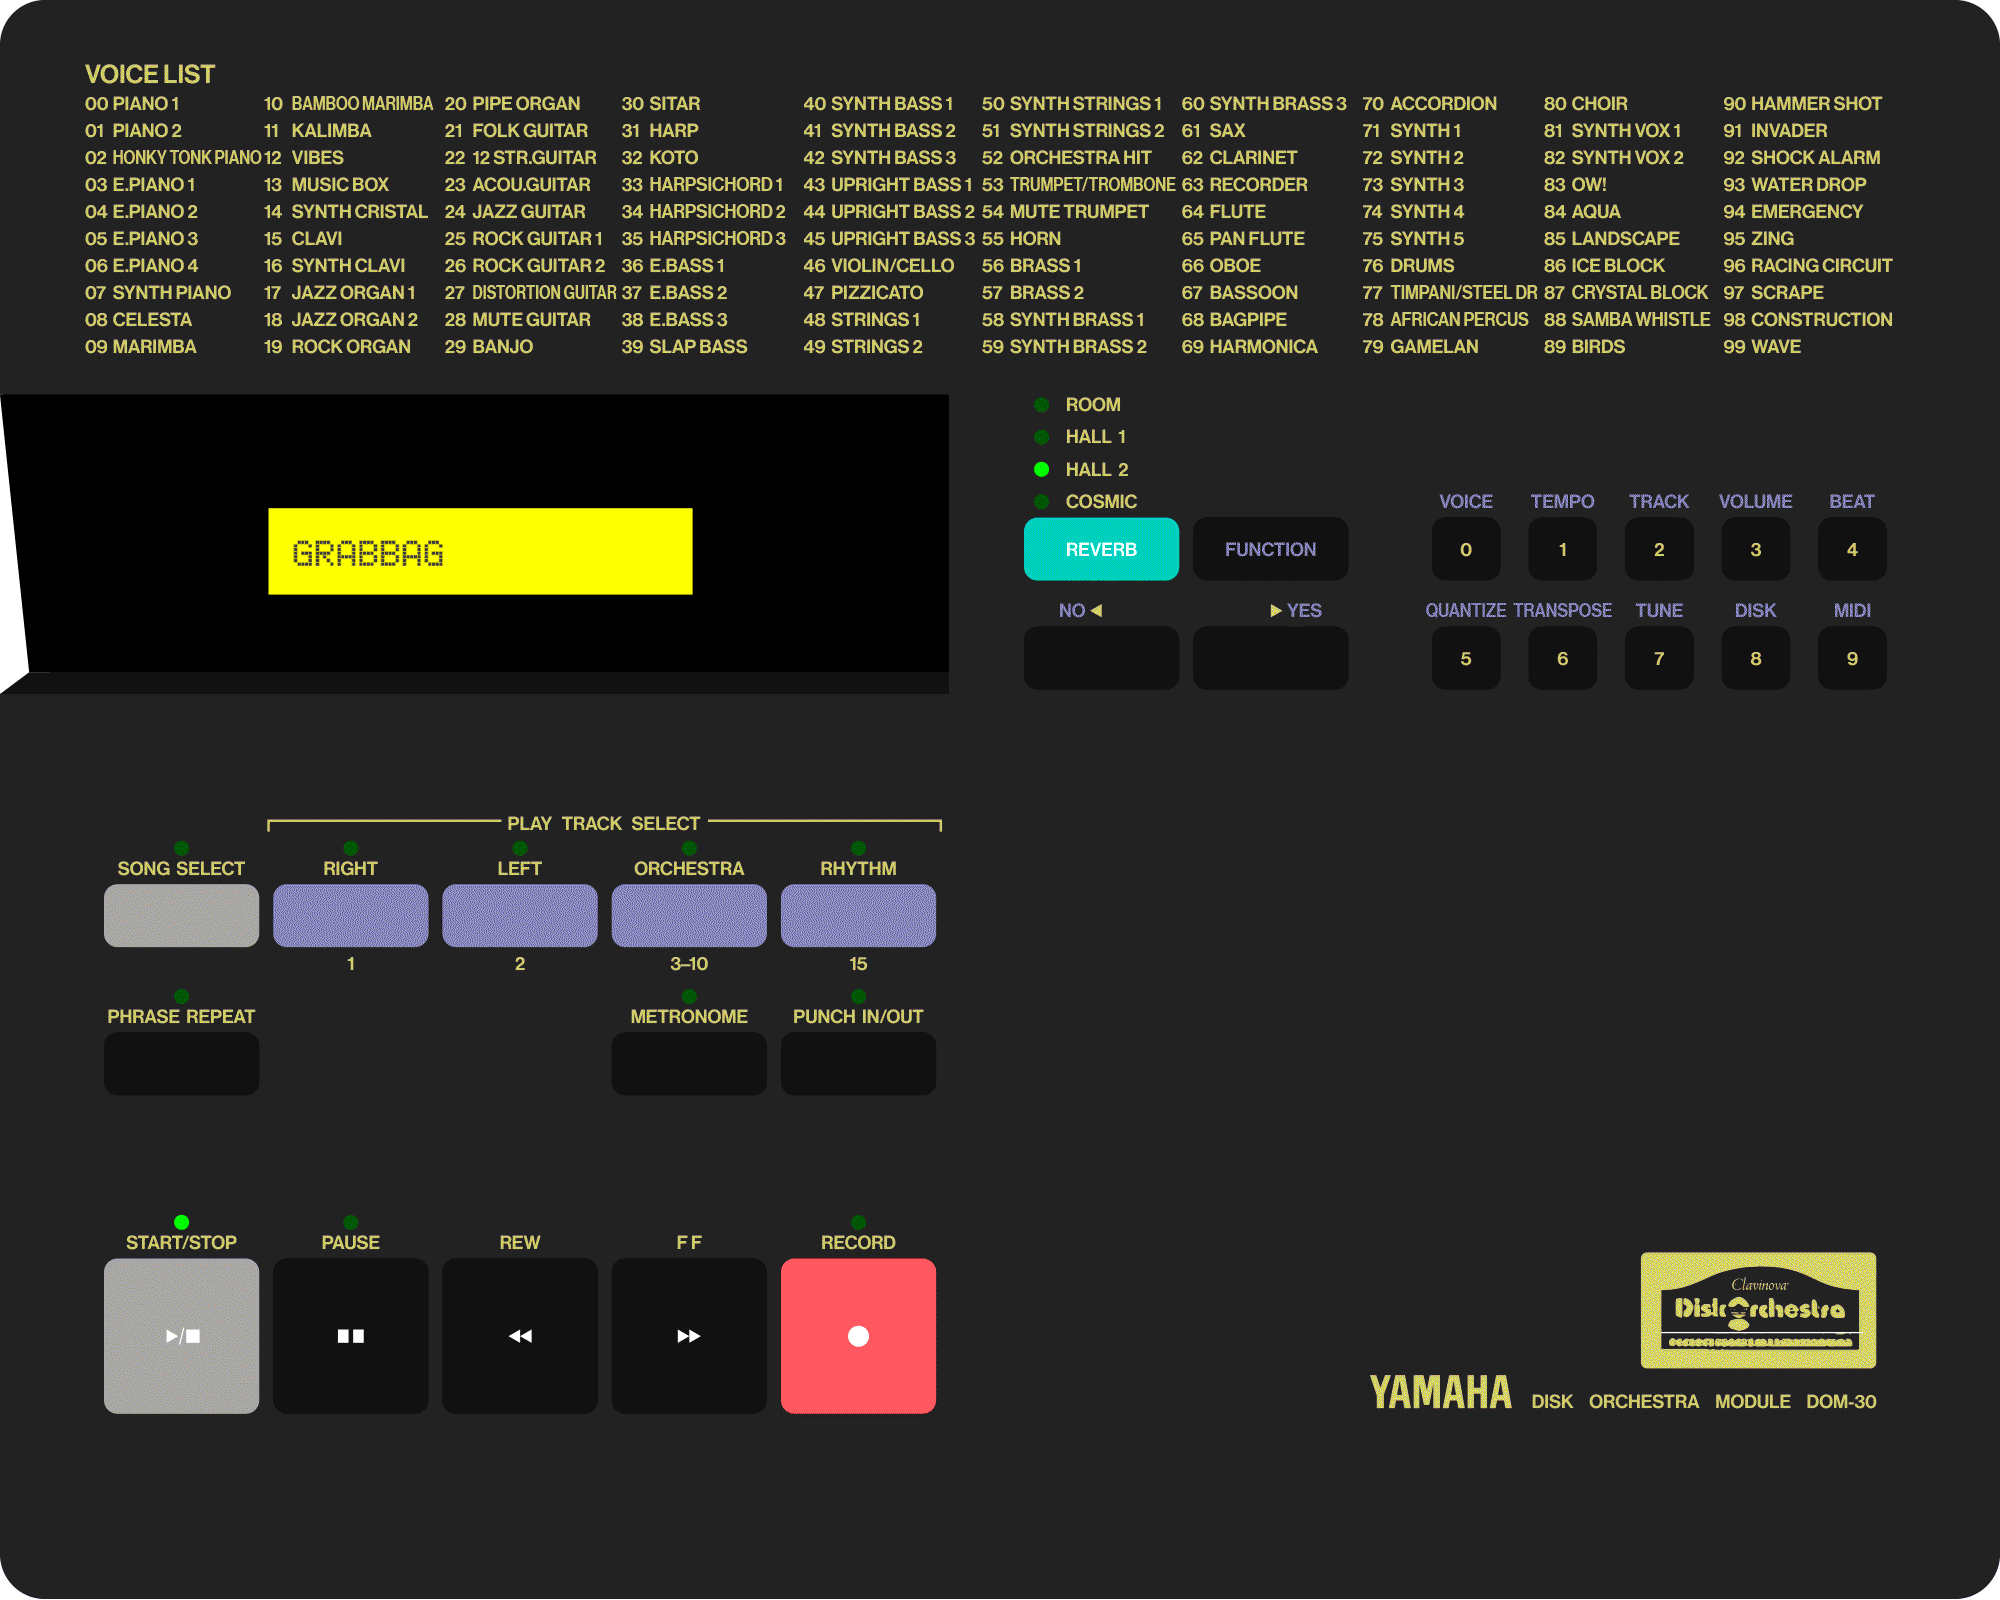
Task: Toggle the Punch In/Out button
Action: [858, 1063]
